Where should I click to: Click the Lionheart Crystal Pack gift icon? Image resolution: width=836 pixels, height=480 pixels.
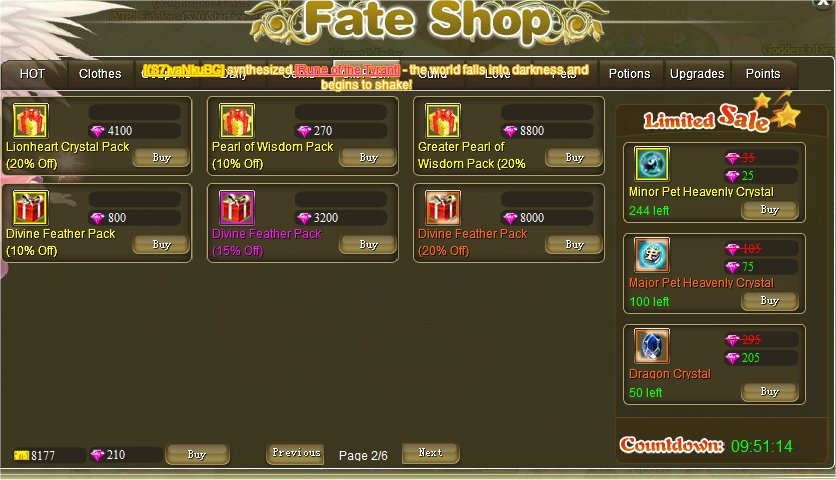[30, 121]
